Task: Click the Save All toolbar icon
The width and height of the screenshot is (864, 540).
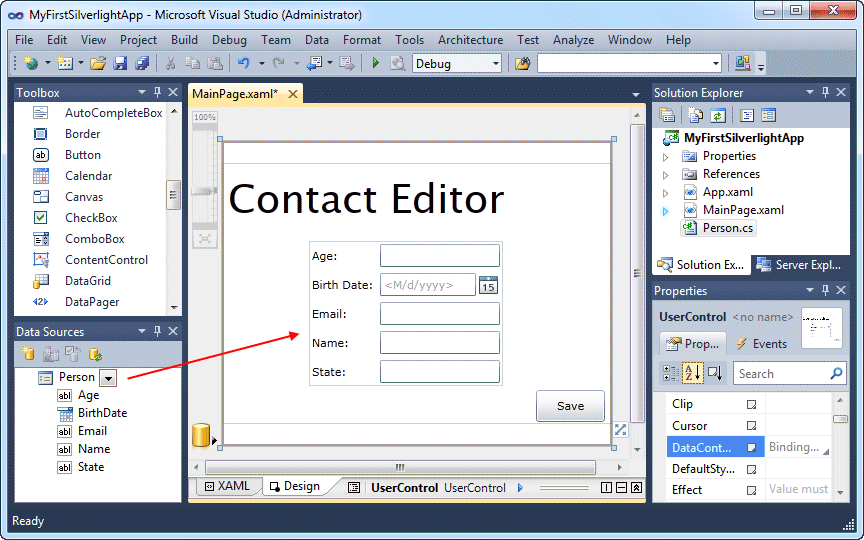Action: pos(142,63)
